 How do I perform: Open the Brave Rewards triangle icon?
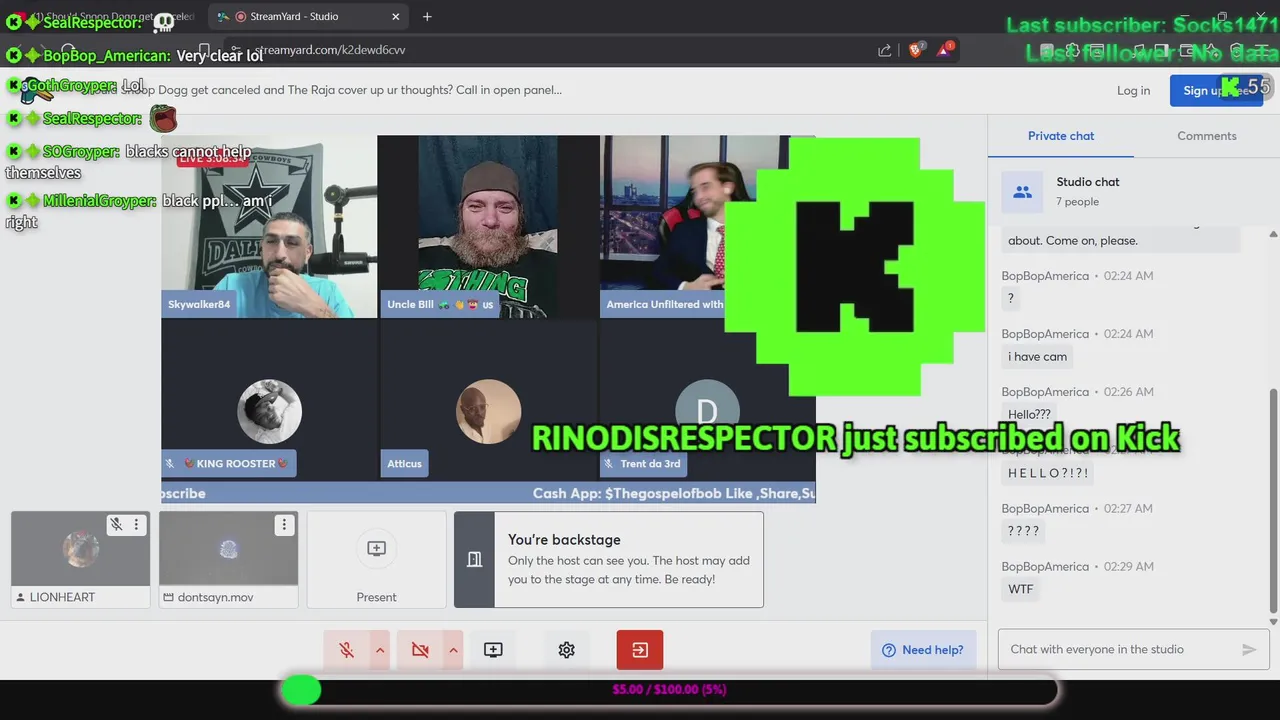click(x=943, y=49)
